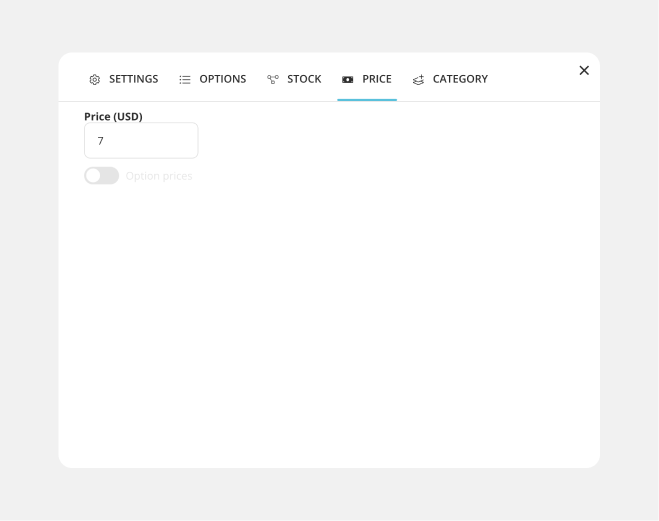The image size is (659, 521).
Task: Click the knob of the Option prices switch
Action: pos(93,176)
